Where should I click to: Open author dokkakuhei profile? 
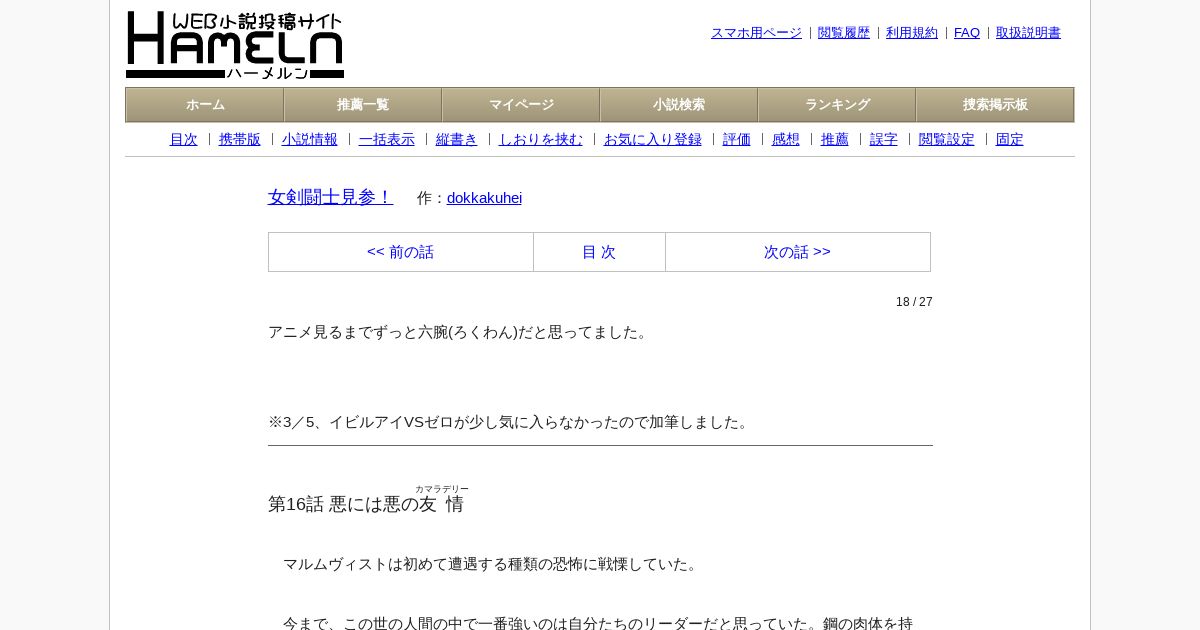point(484,198)
